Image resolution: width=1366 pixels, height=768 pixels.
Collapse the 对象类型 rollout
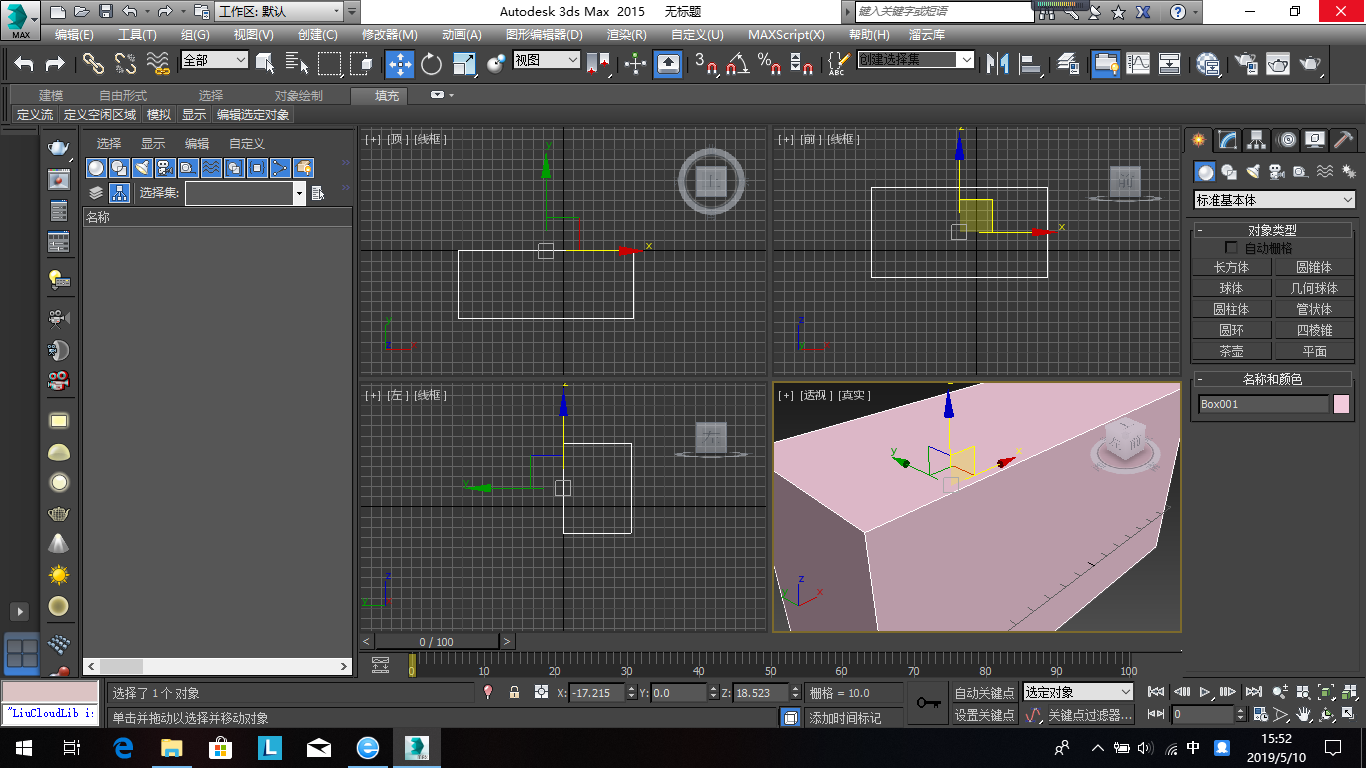coord(1273,229)
